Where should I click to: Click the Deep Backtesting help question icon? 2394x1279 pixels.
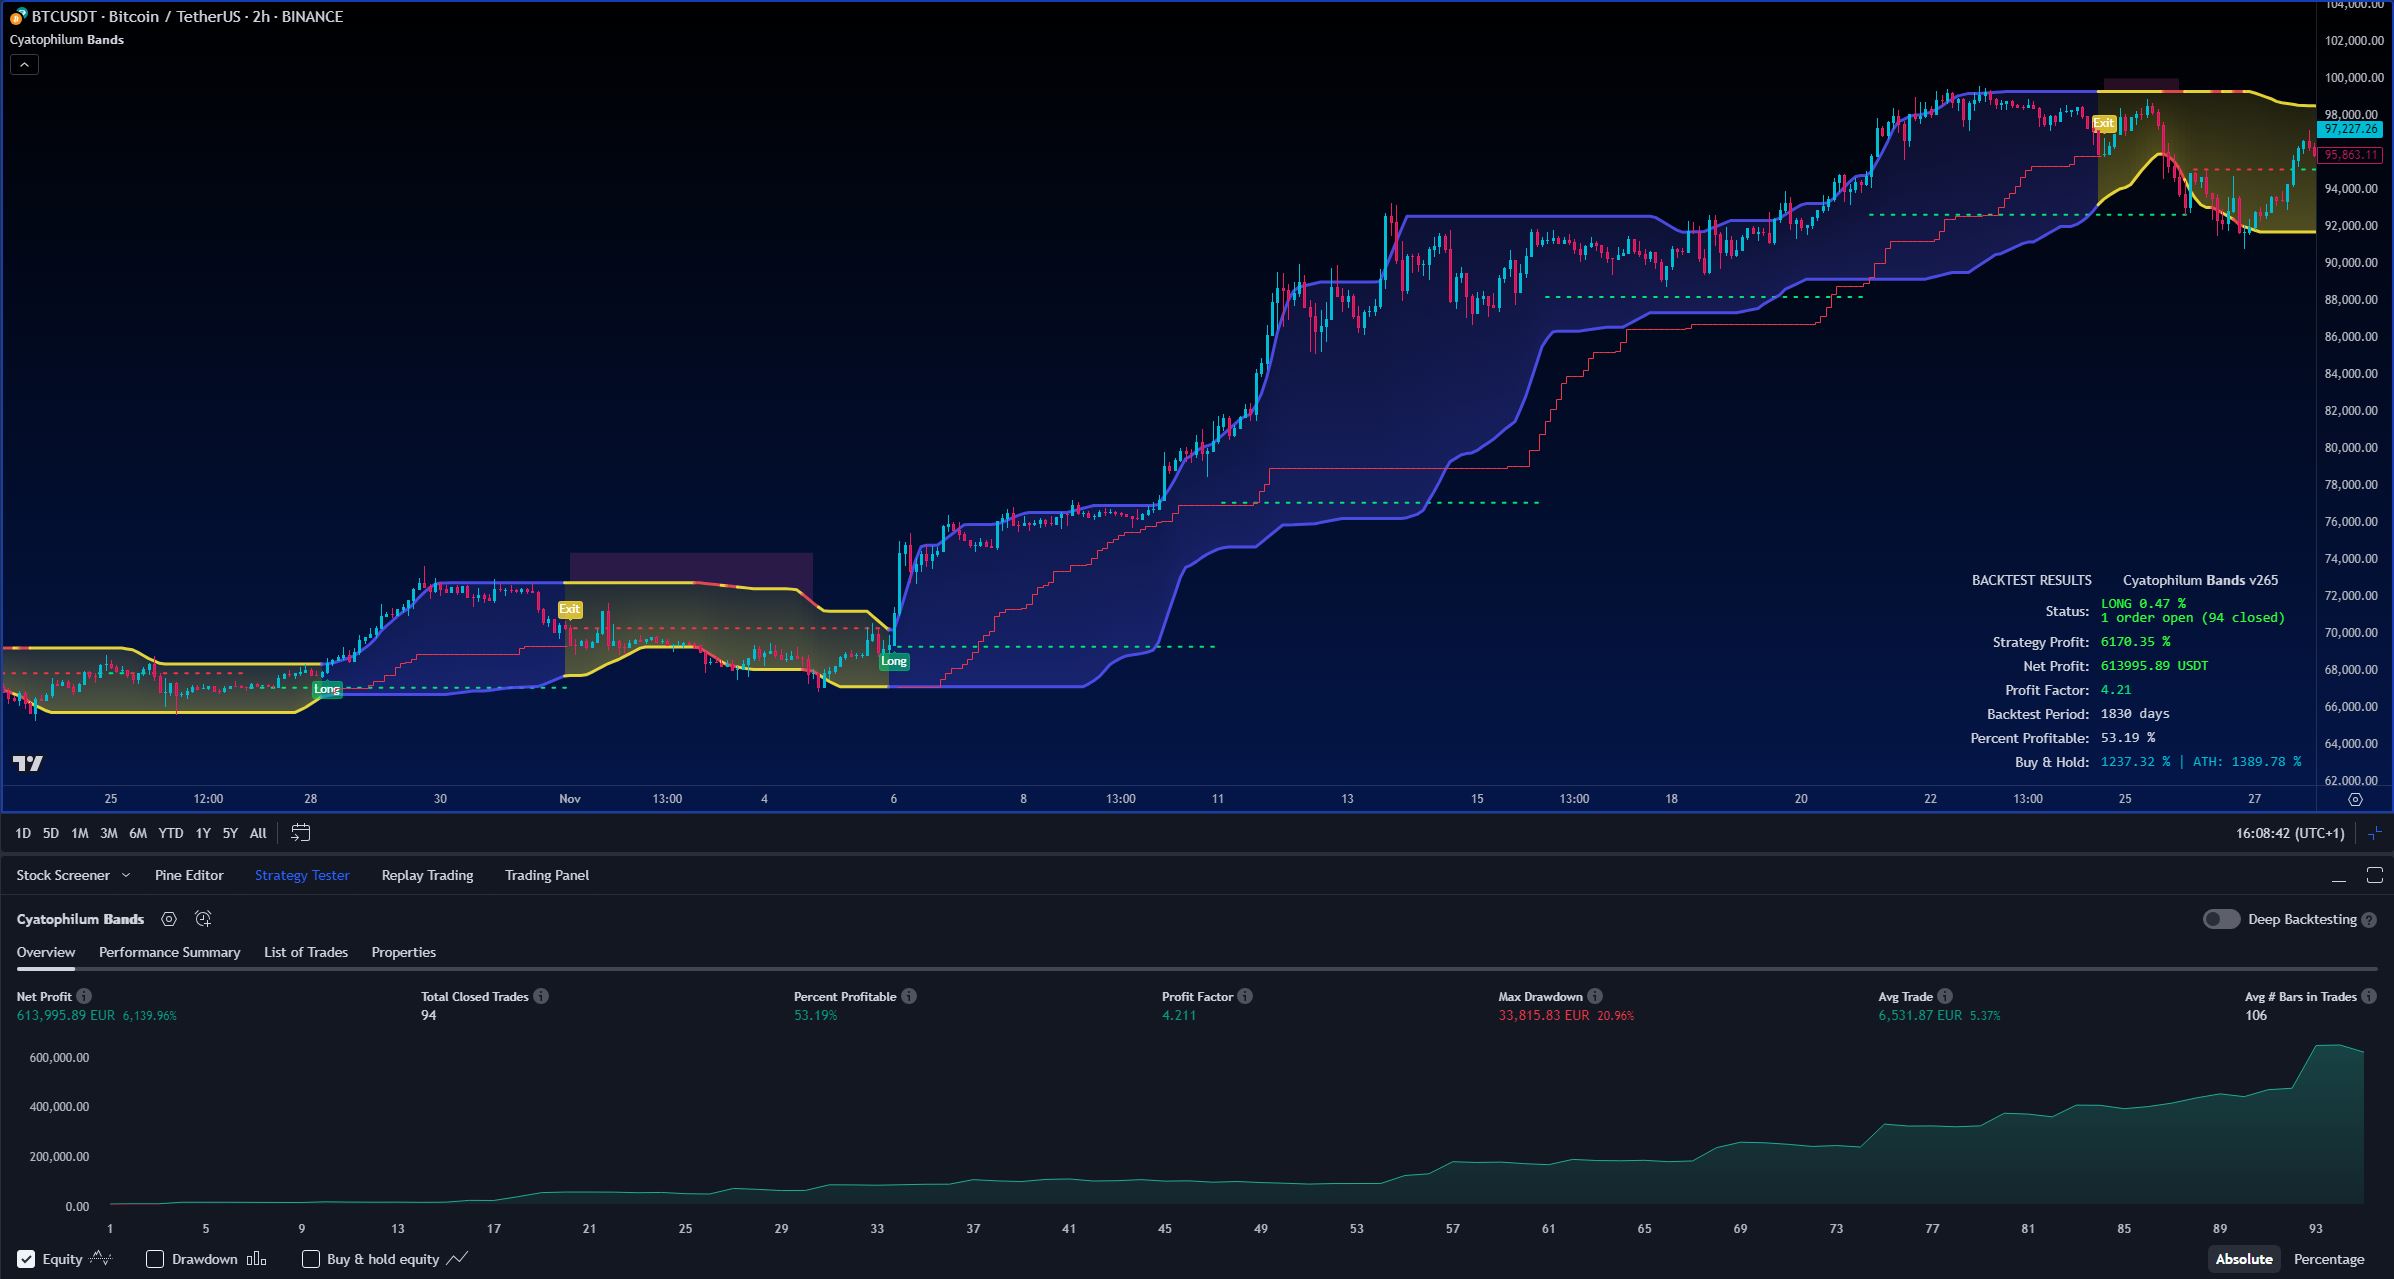(x=2369, y=920)
